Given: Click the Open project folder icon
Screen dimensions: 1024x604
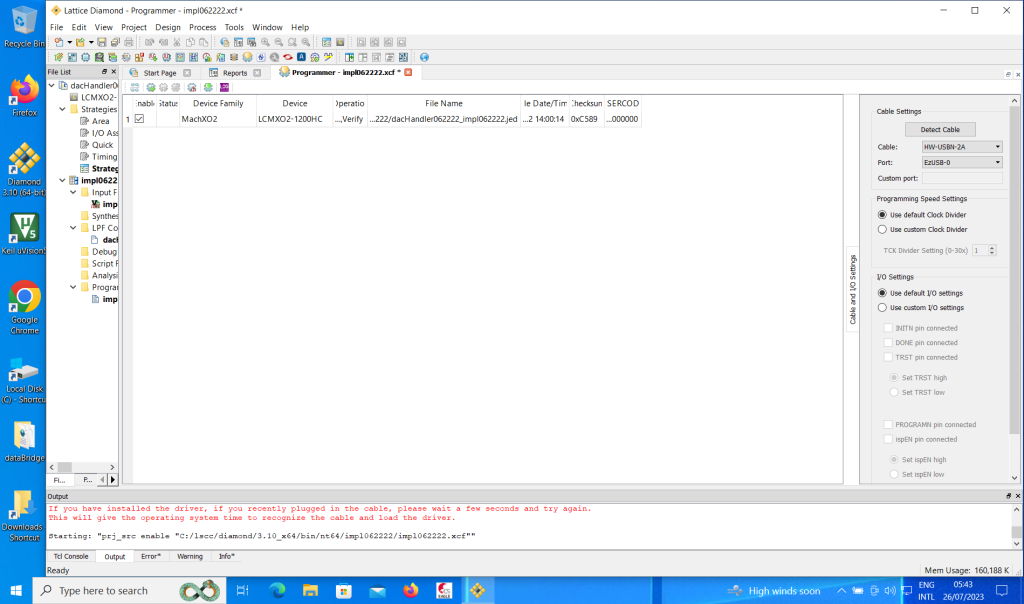Looking at the screenshot, I should coord(80,42).
